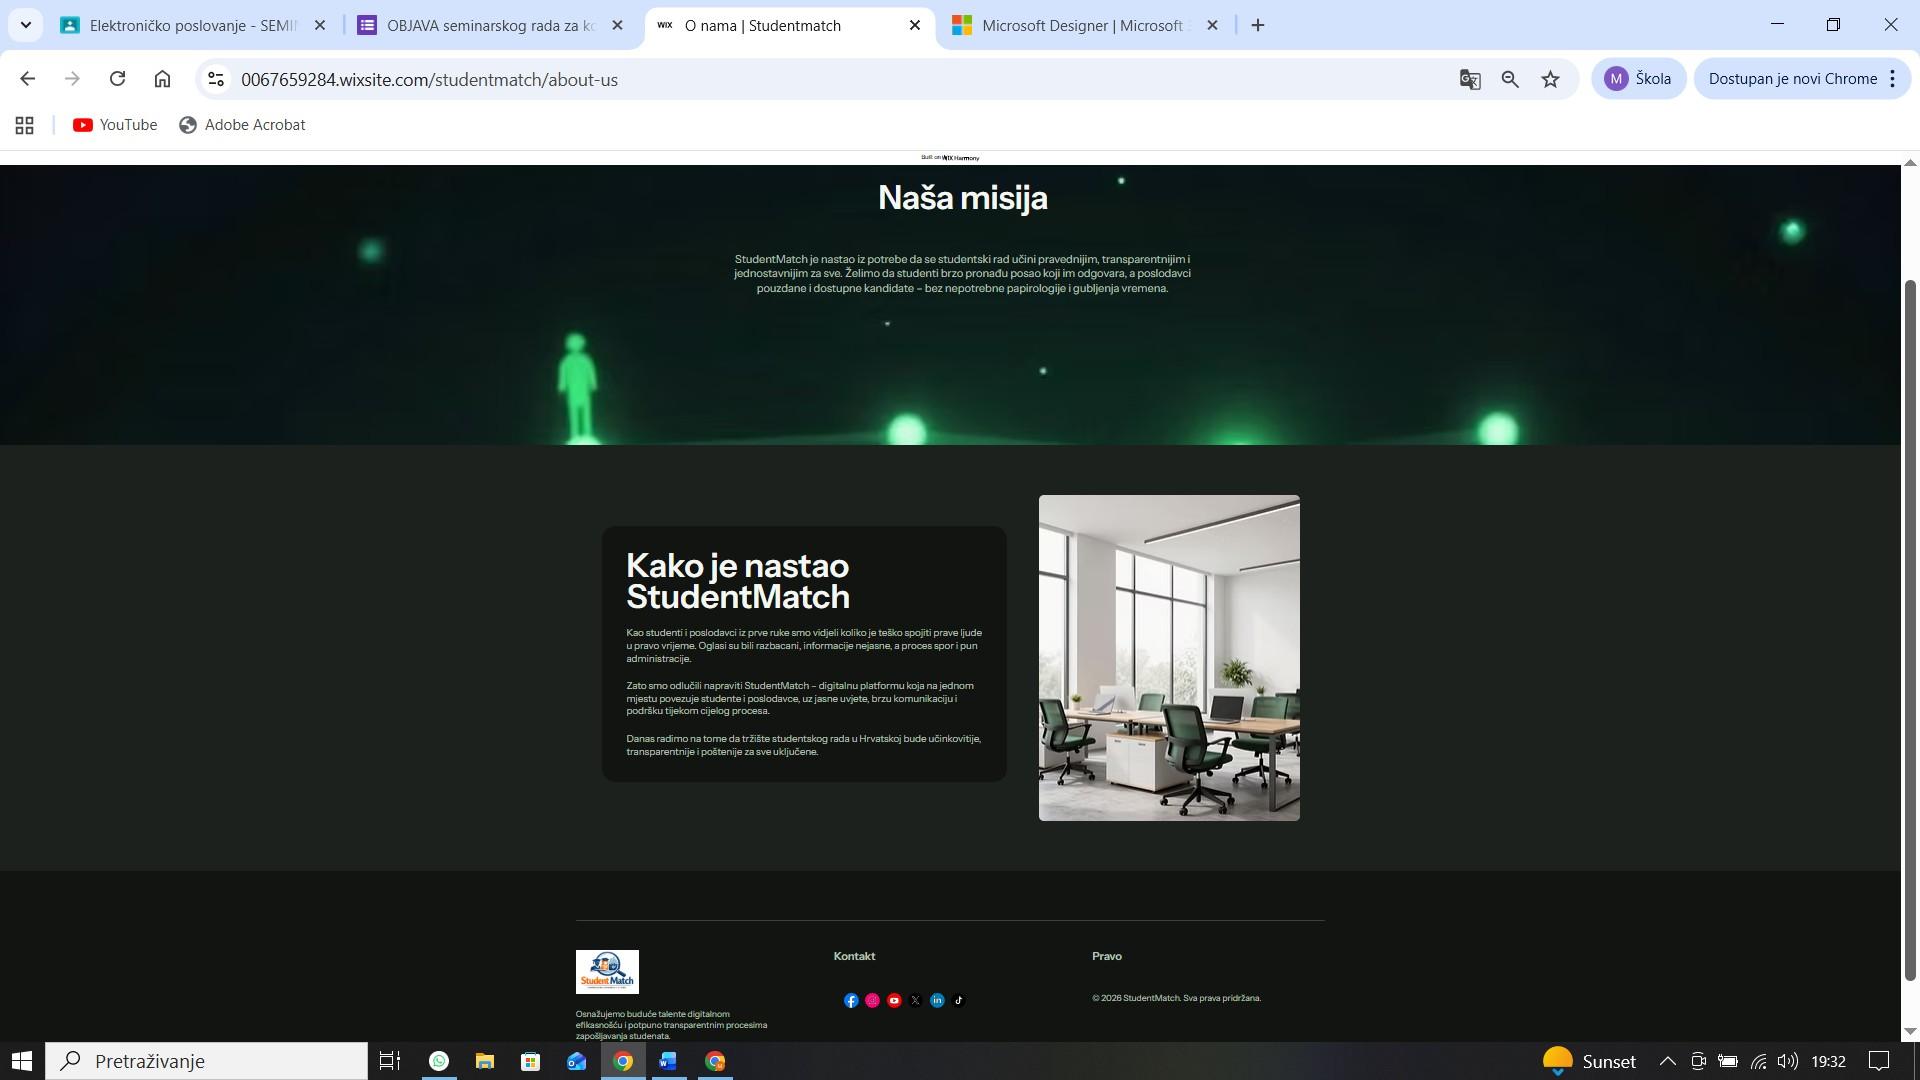
Task: Show hidden system tray icons chevron
Action: [x=1667, y=1061]
